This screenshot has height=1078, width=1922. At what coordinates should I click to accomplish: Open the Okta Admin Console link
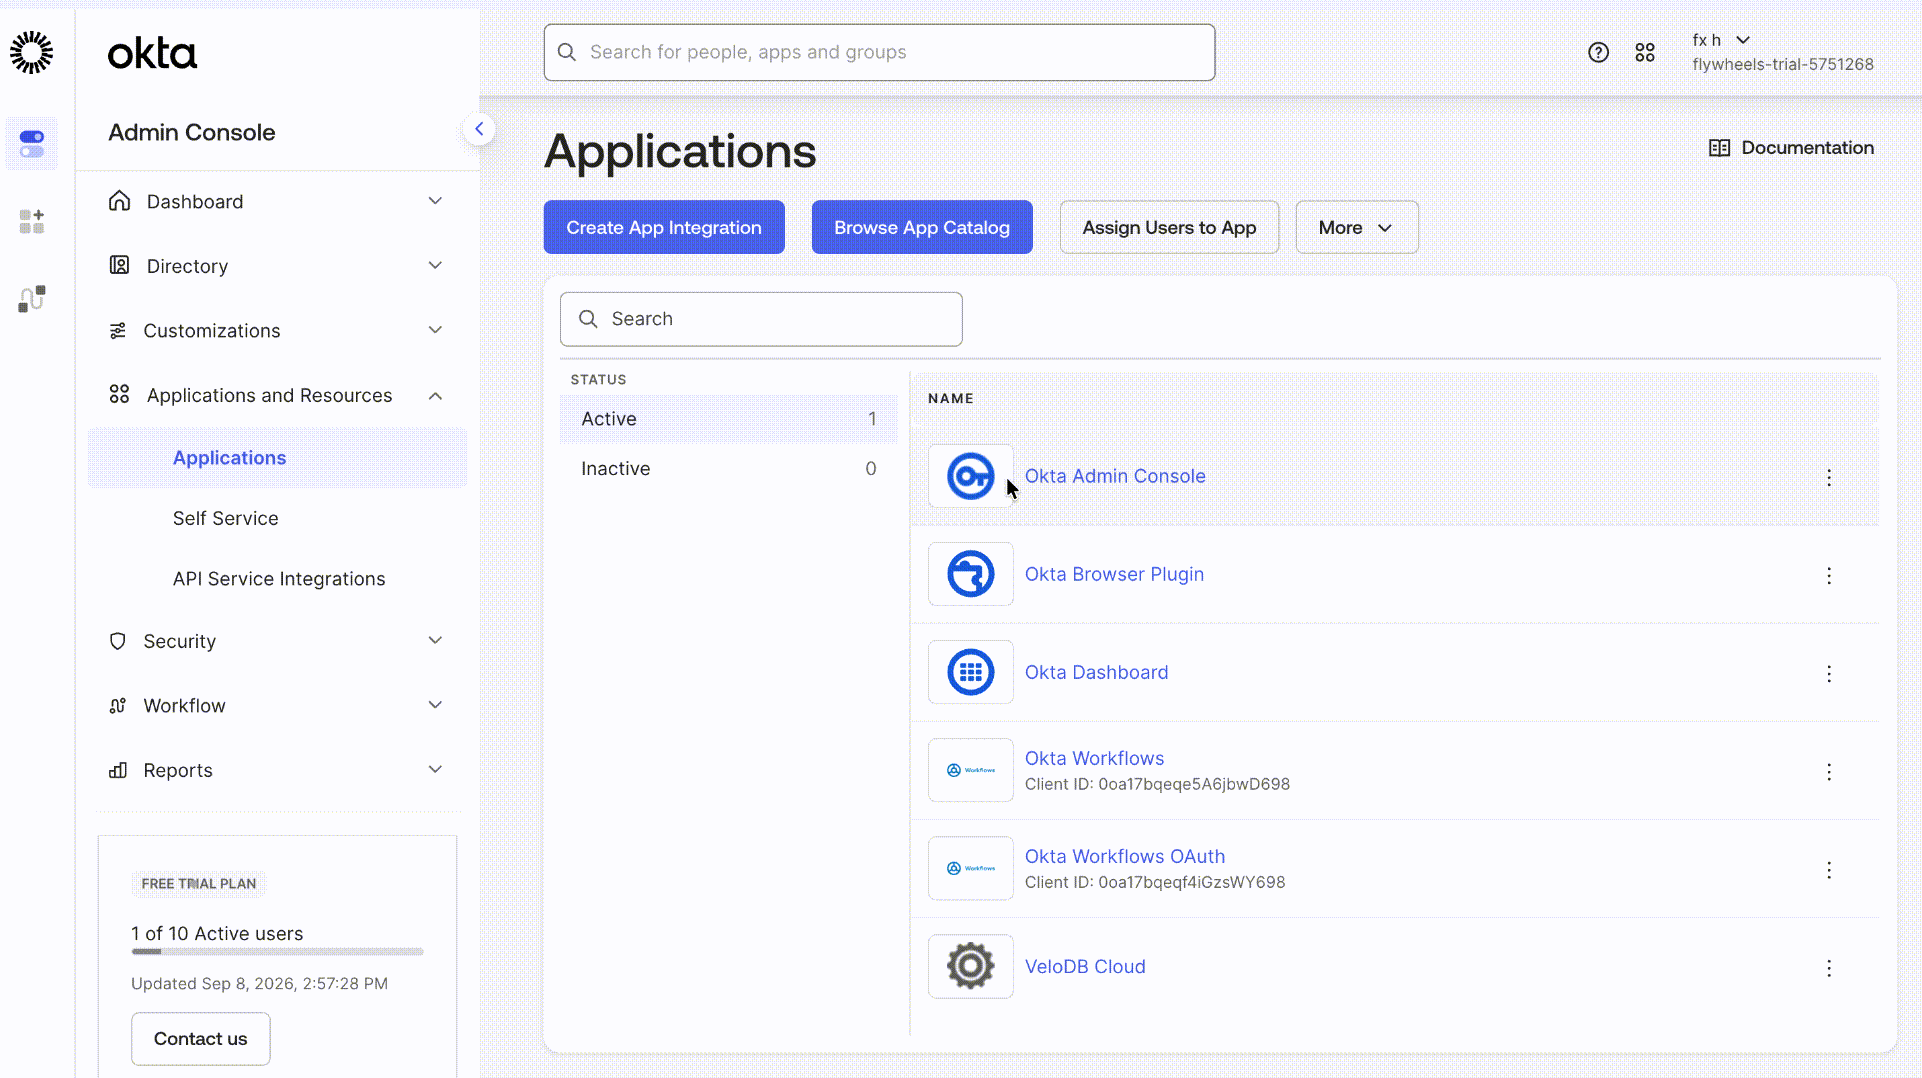[x=1115, y=476]
